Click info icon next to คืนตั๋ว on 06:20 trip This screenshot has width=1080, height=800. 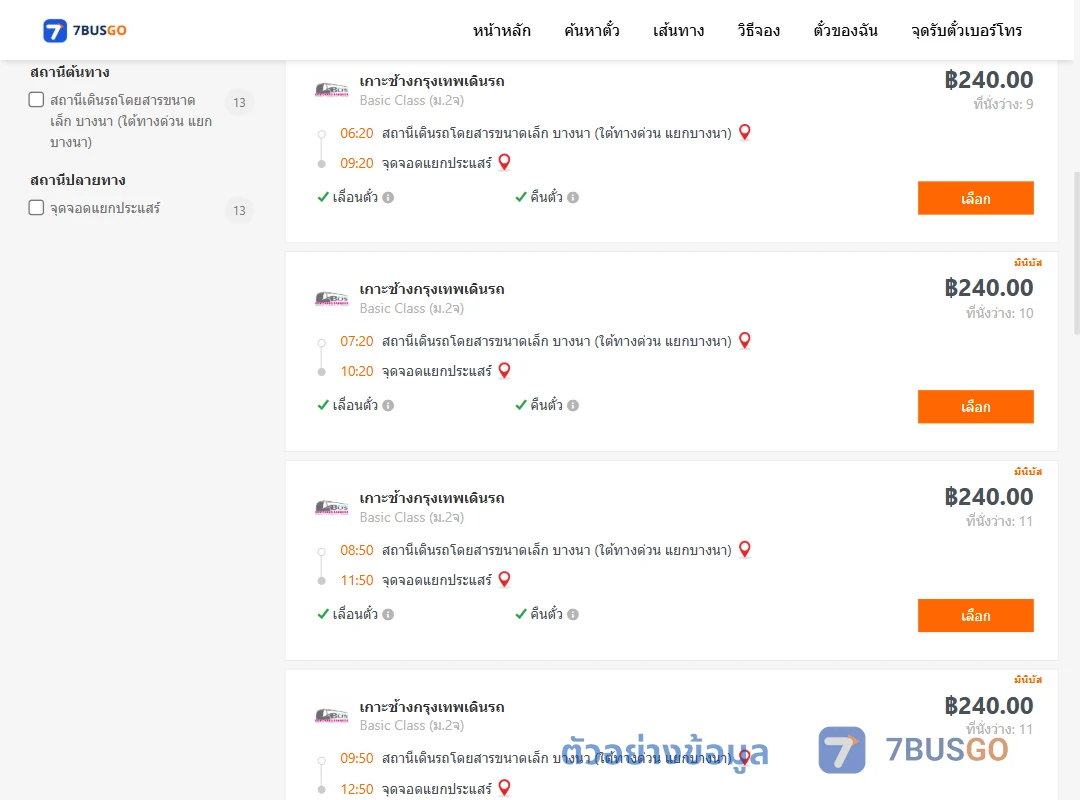coord(573,198)
